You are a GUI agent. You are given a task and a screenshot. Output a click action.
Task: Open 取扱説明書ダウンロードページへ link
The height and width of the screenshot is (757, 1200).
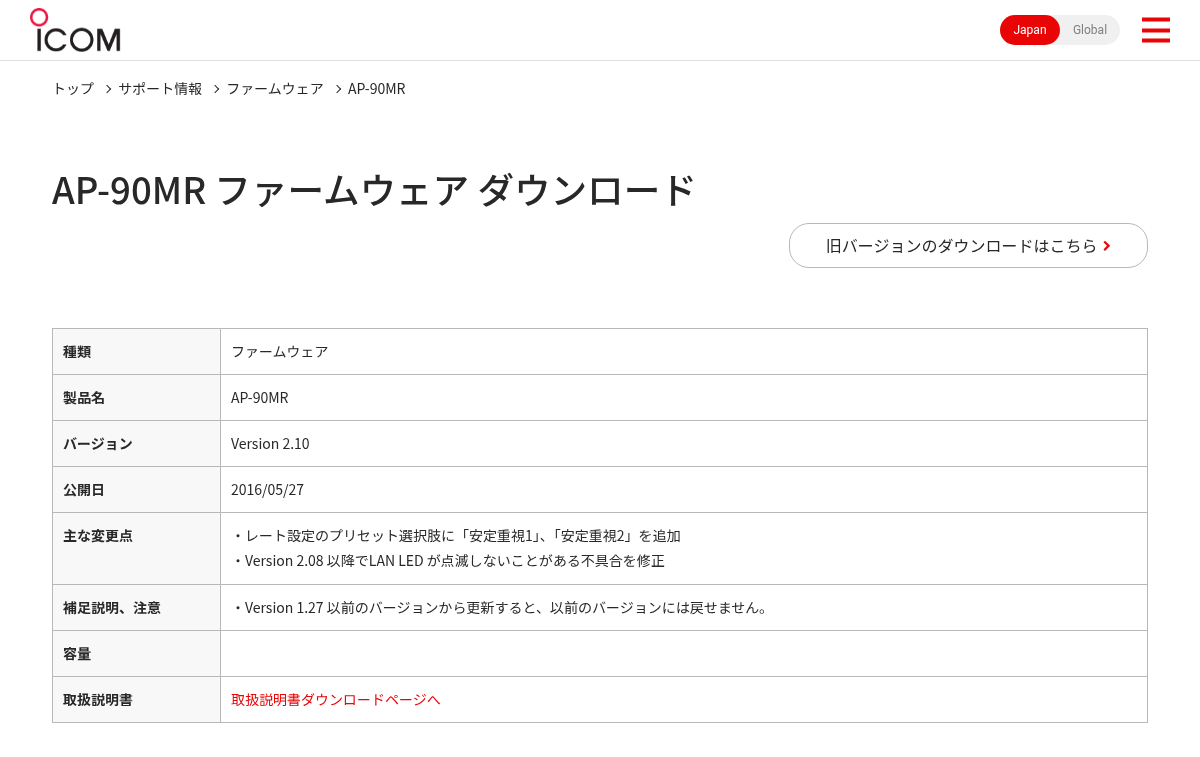pos(336,699)
